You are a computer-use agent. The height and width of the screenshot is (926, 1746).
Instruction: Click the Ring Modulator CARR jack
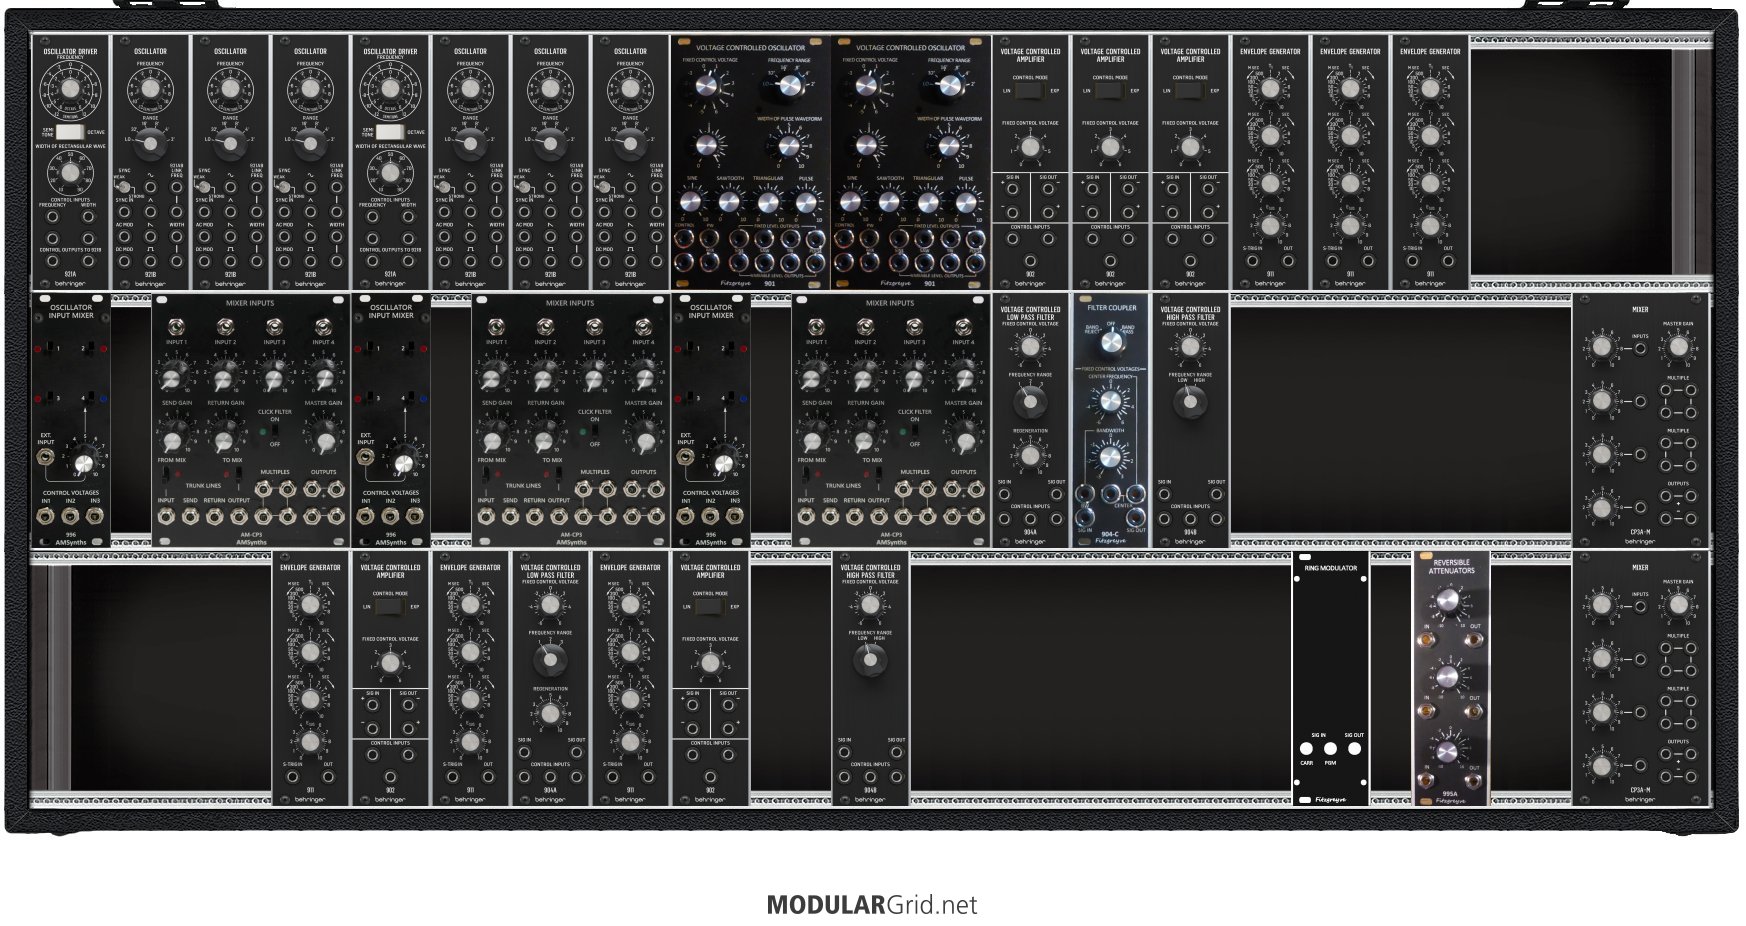tap(1307, 749)
